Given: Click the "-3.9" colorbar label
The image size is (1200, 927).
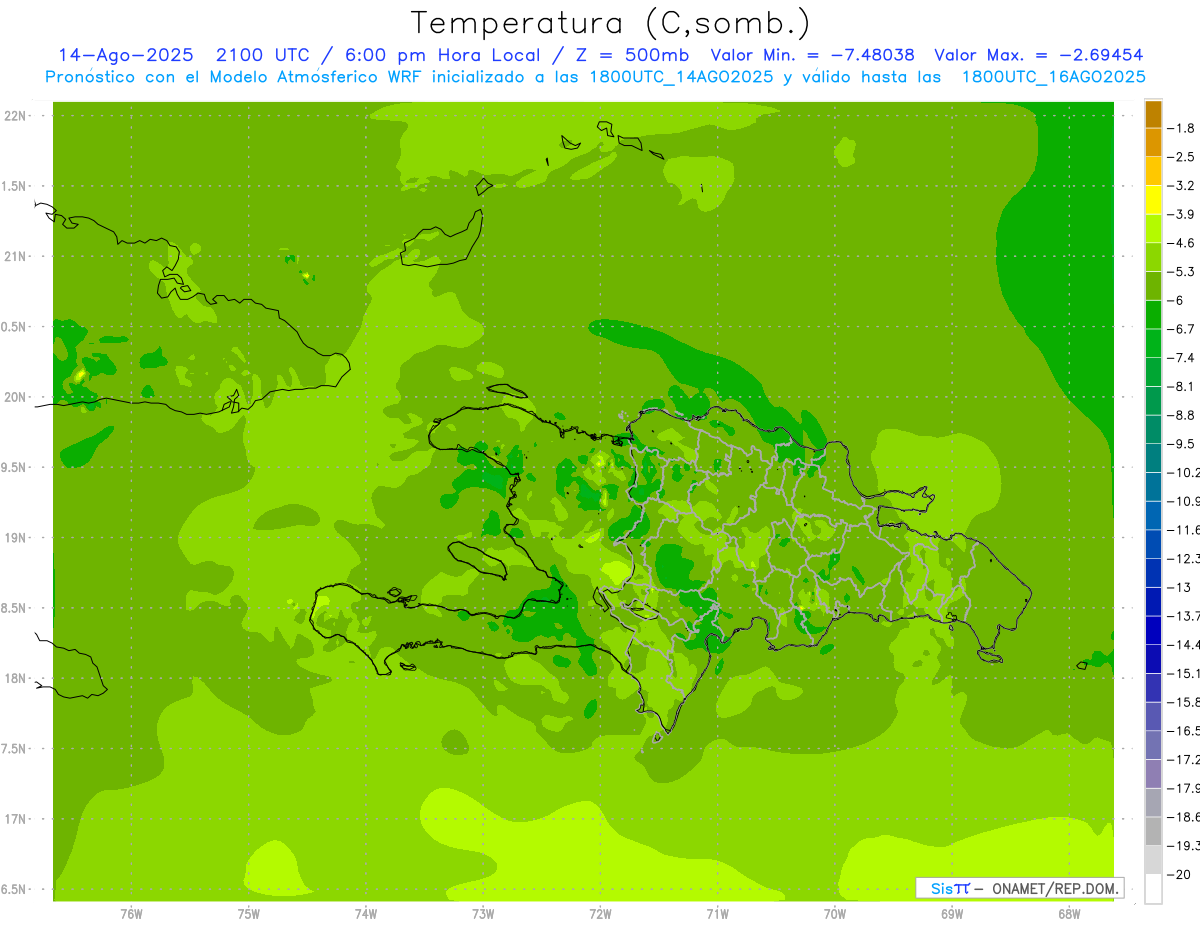Looking at the screenshot, I should 1180,214.
